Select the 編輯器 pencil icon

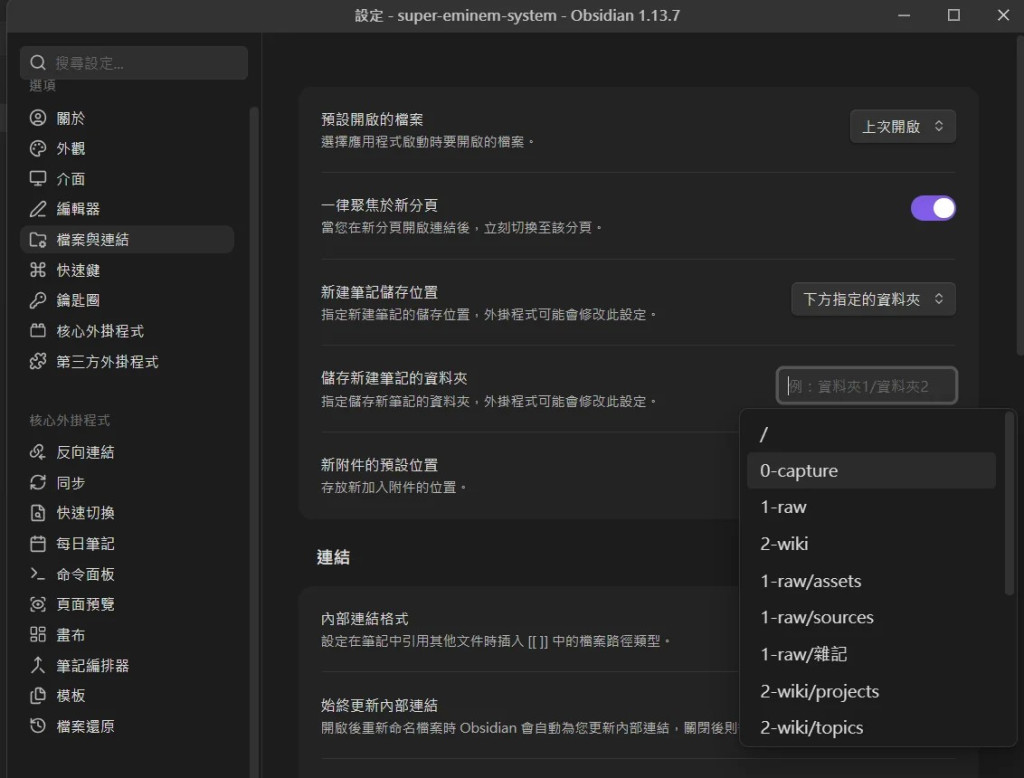(x=38, y=209)
